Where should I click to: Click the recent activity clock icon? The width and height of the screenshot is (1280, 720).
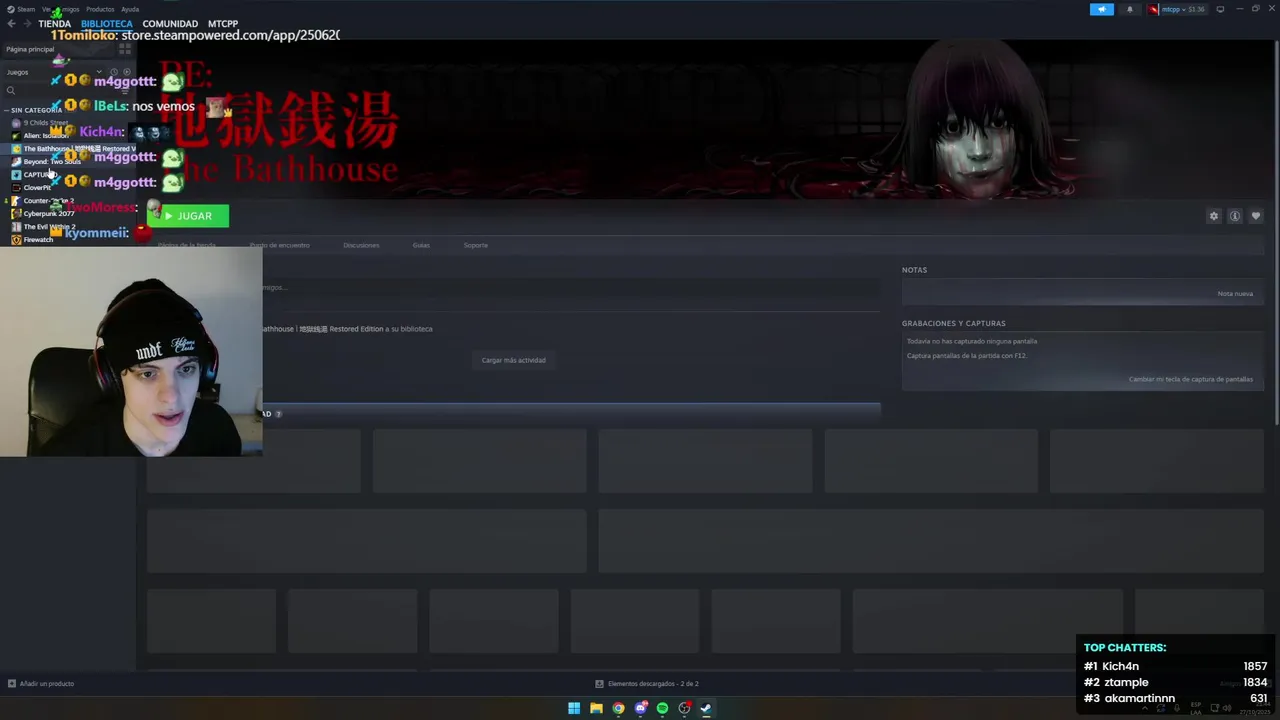click(x=113, y=72)
